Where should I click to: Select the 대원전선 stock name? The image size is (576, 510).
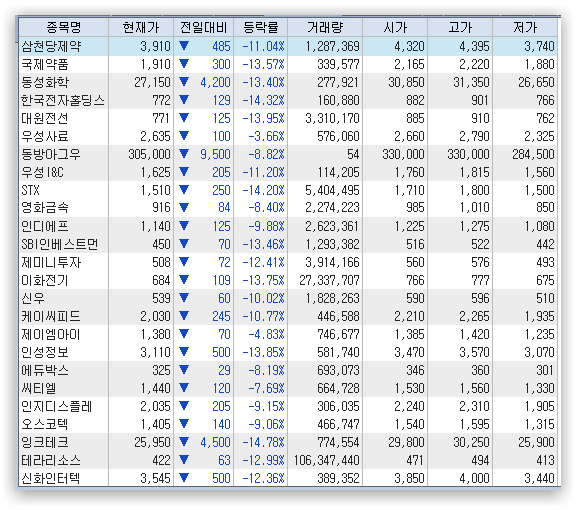[45, 118]
